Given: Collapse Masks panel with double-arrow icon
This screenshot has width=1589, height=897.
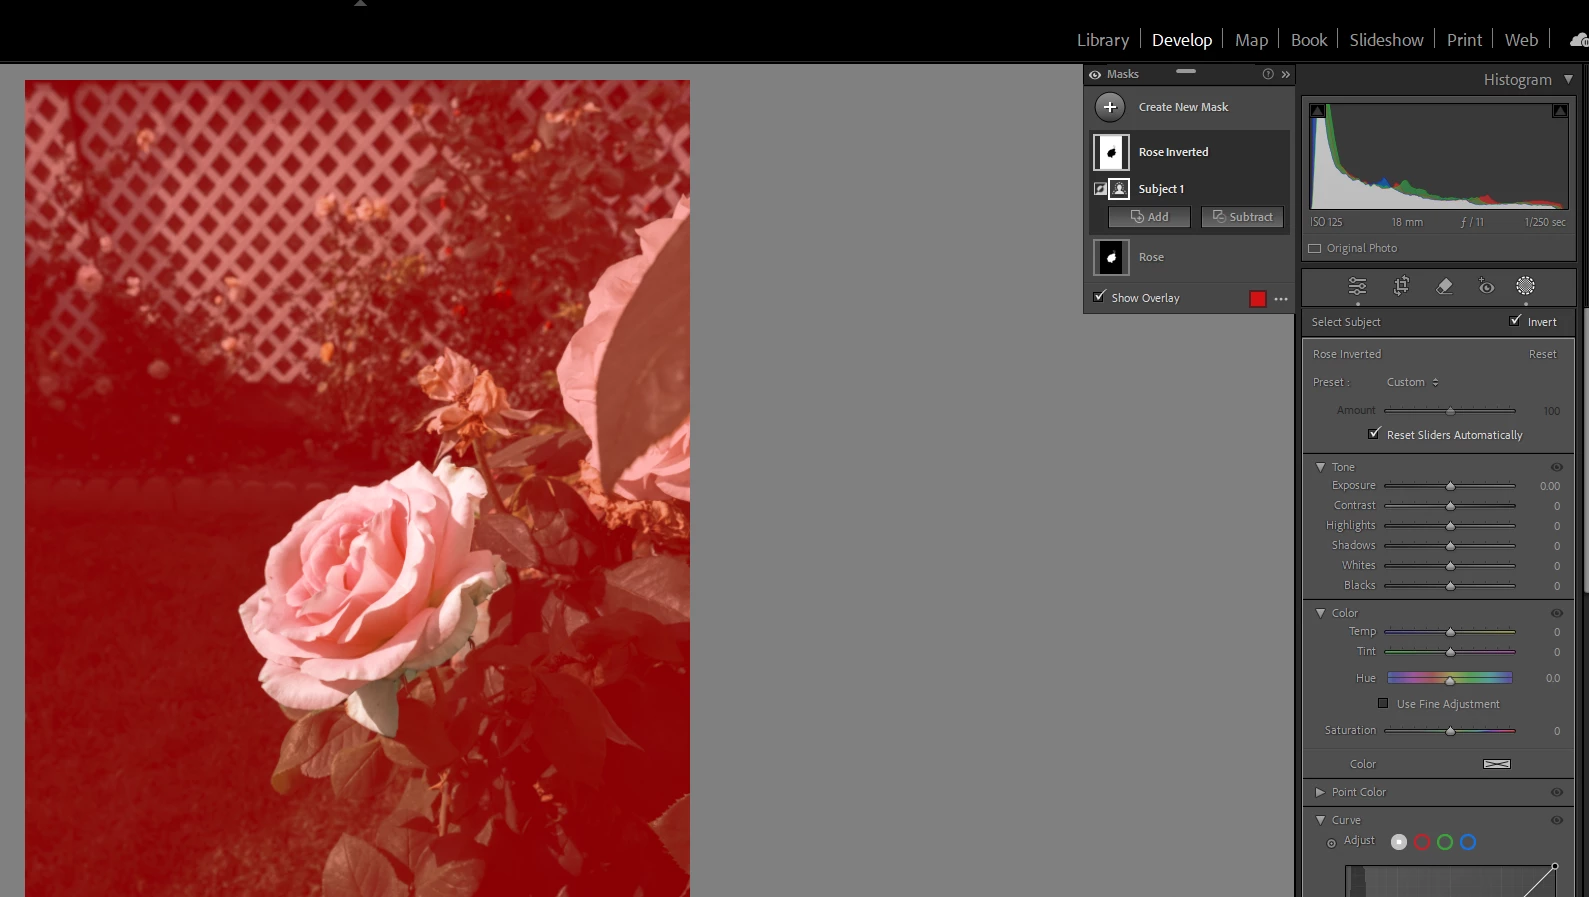Looking at the screenshot, I should [x=1286, y=74].
